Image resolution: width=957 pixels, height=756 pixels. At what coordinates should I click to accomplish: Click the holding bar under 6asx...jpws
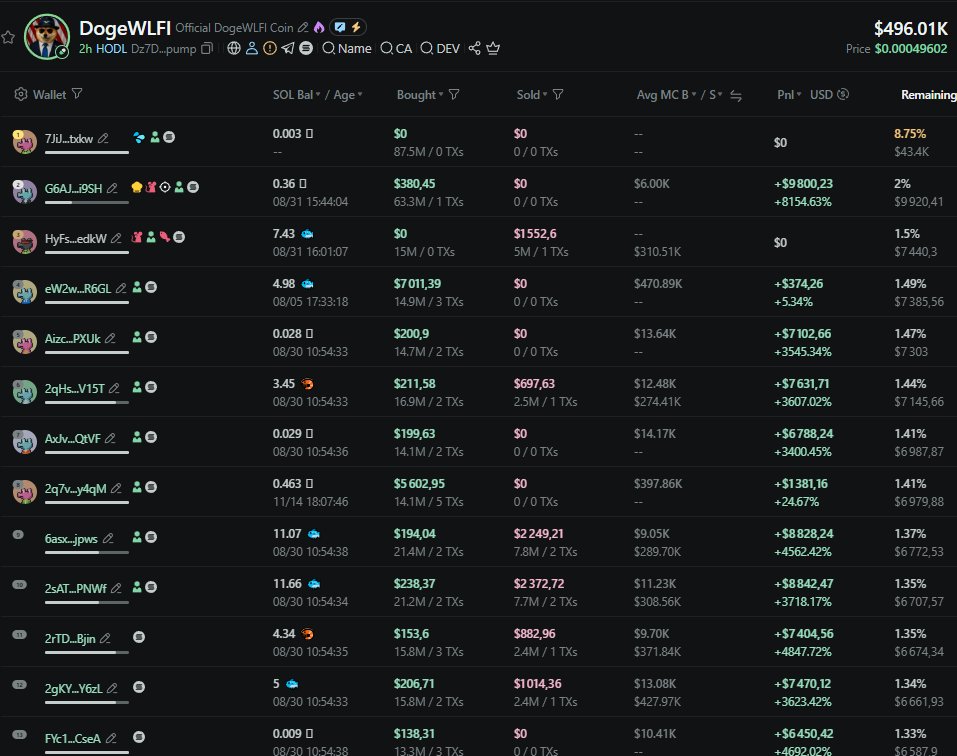(x=87, y=552)
